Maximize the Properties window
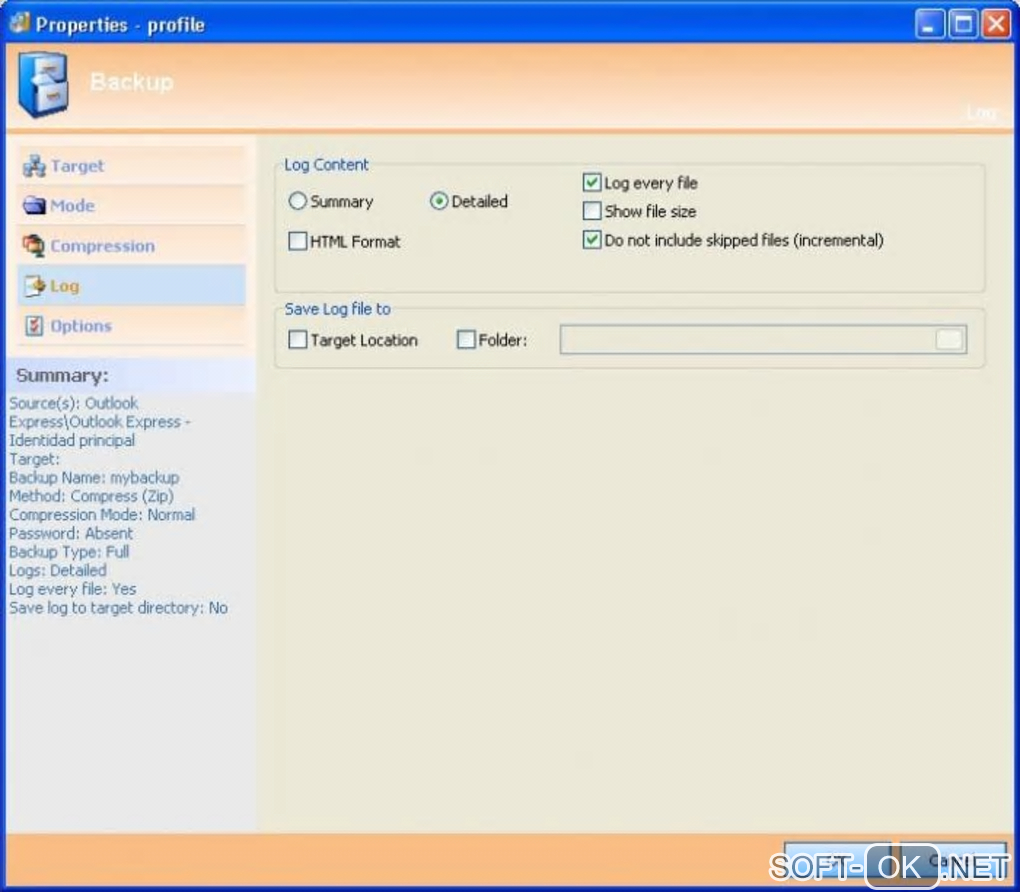This screenshot has height=892, width=1020. click(x=963, y=24)
